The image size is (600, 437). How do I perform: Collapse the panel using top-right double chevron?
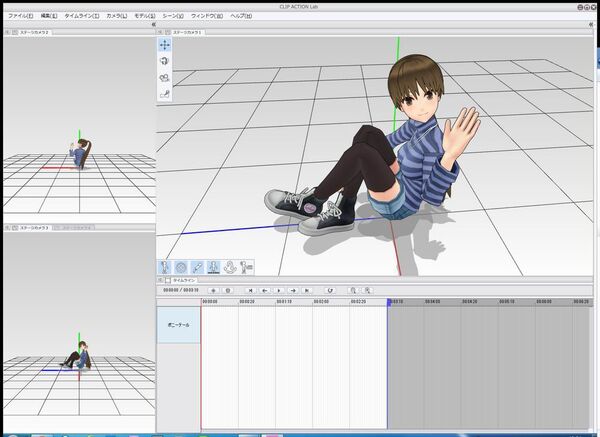pyautogui.click(x=593, y=24)
